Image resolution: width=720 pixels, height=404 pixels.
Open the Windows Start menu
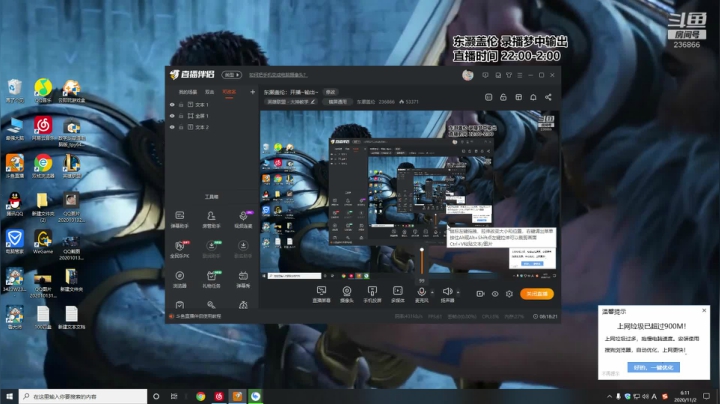(x=9, y=396)
